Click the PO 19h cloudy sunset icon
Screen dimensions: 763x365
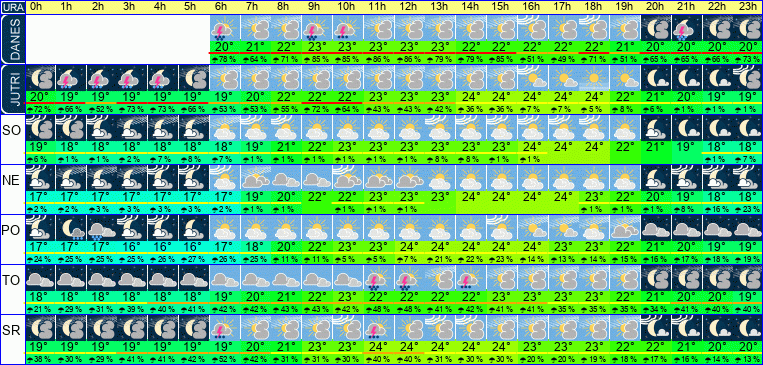626,228
